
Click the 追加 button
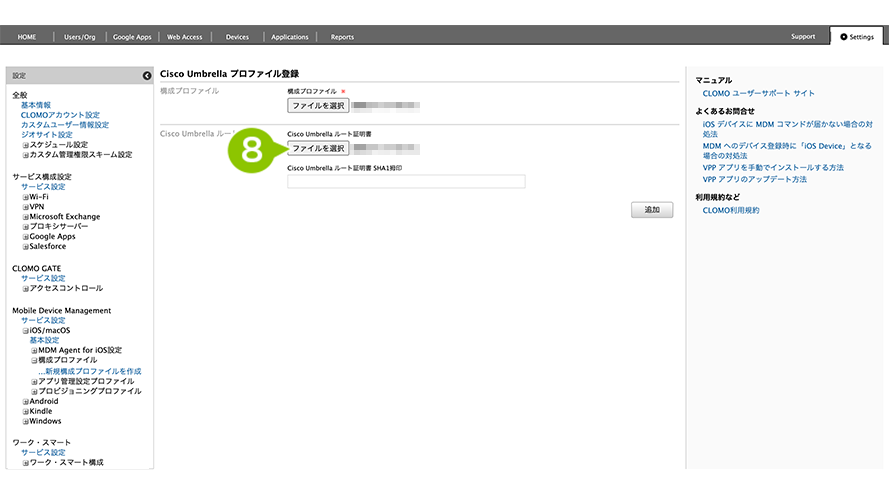[x=652, y=210]
